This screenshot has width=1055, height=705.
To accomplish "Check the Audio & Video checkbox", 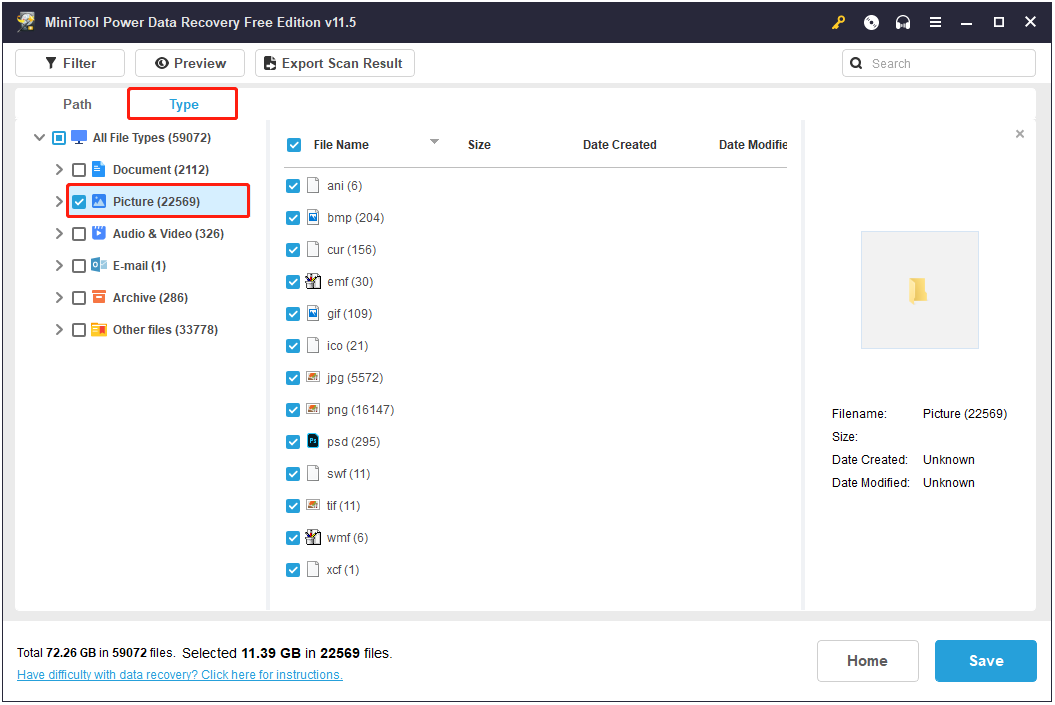I will 79,233.
